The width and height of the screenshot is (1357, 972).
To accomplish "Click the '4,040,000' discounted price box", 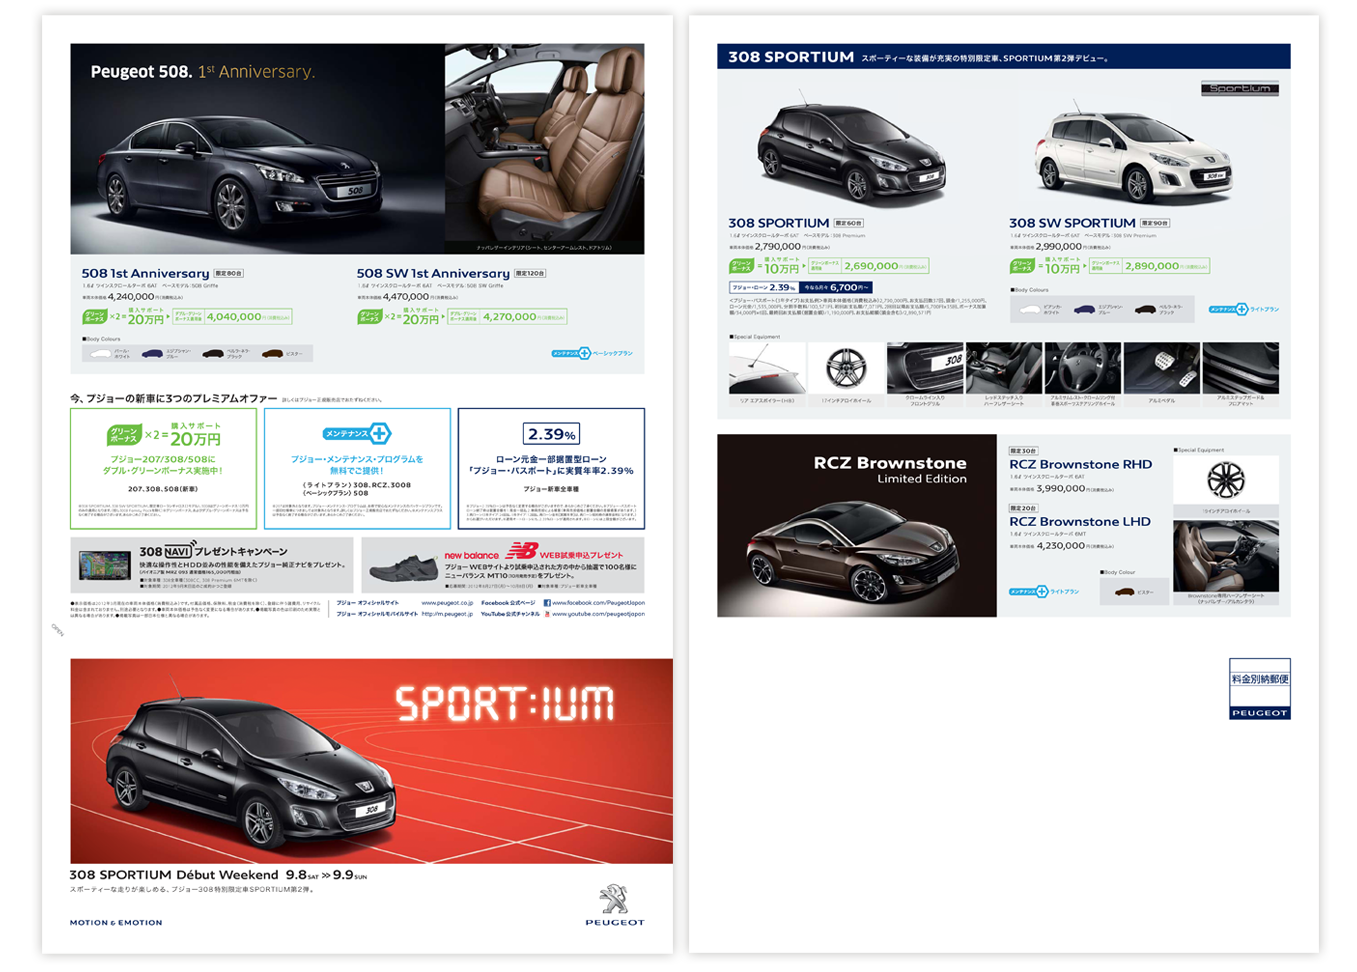I will pos(232,317).
